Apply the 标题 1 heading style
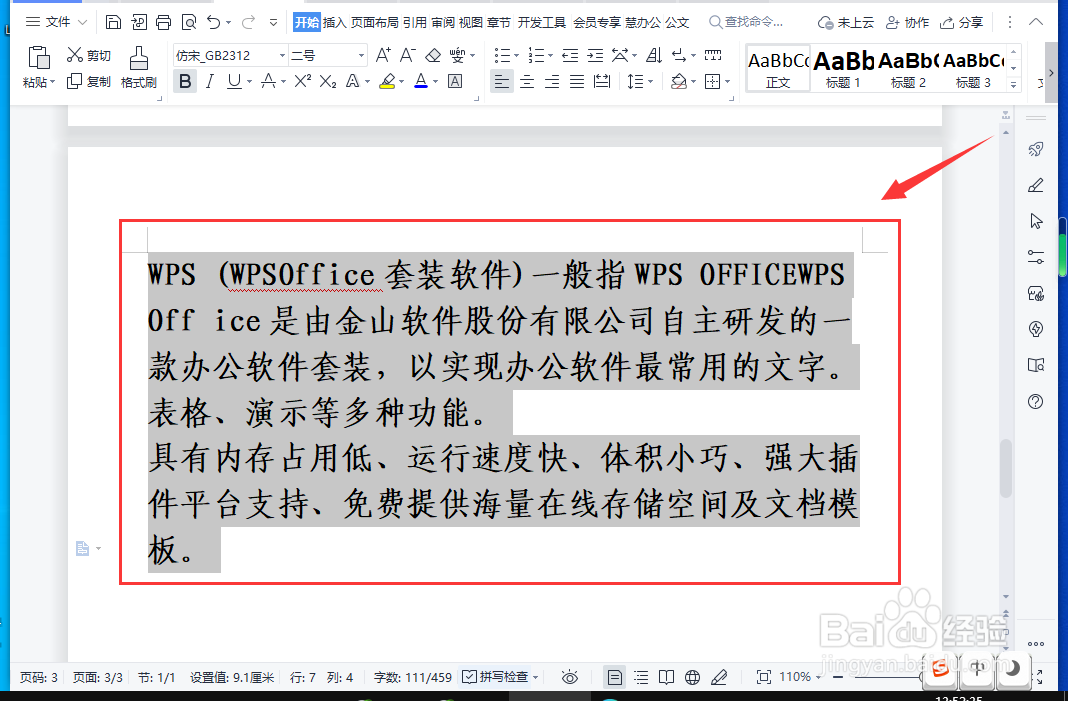Screen dimensions: 1068x701 point(843,68)
